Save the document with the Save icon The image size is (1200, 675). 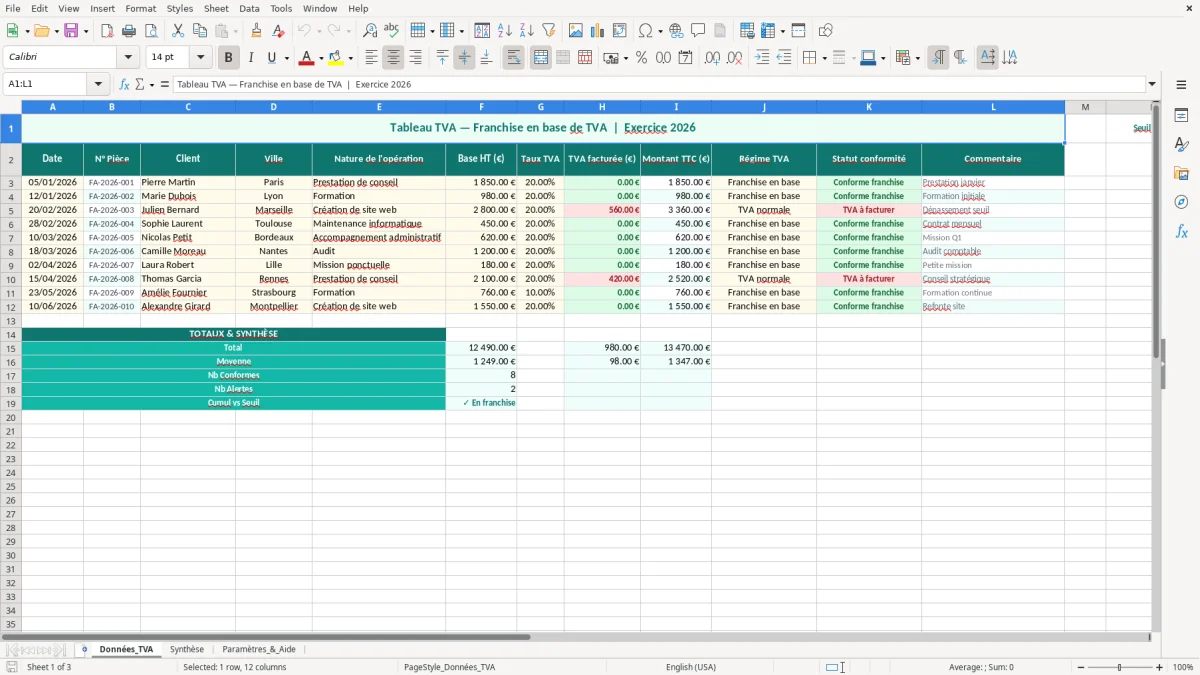(x=71, y=31)
